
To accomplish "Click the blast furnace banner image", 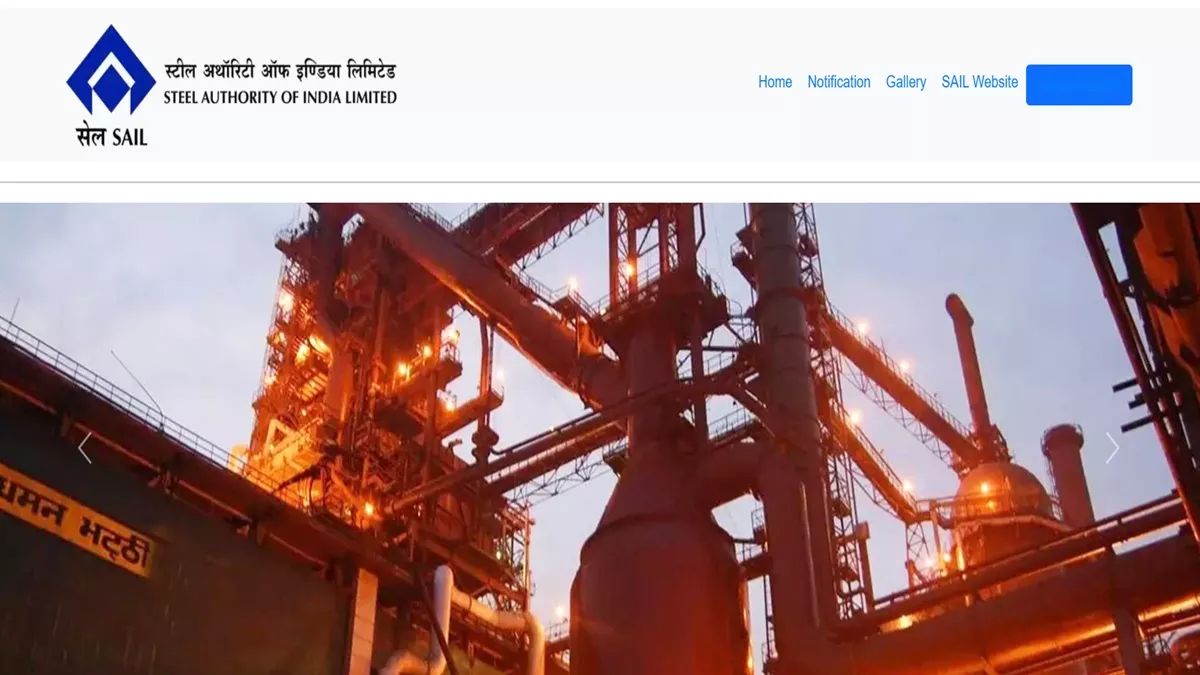I will (x=600, y=439).
